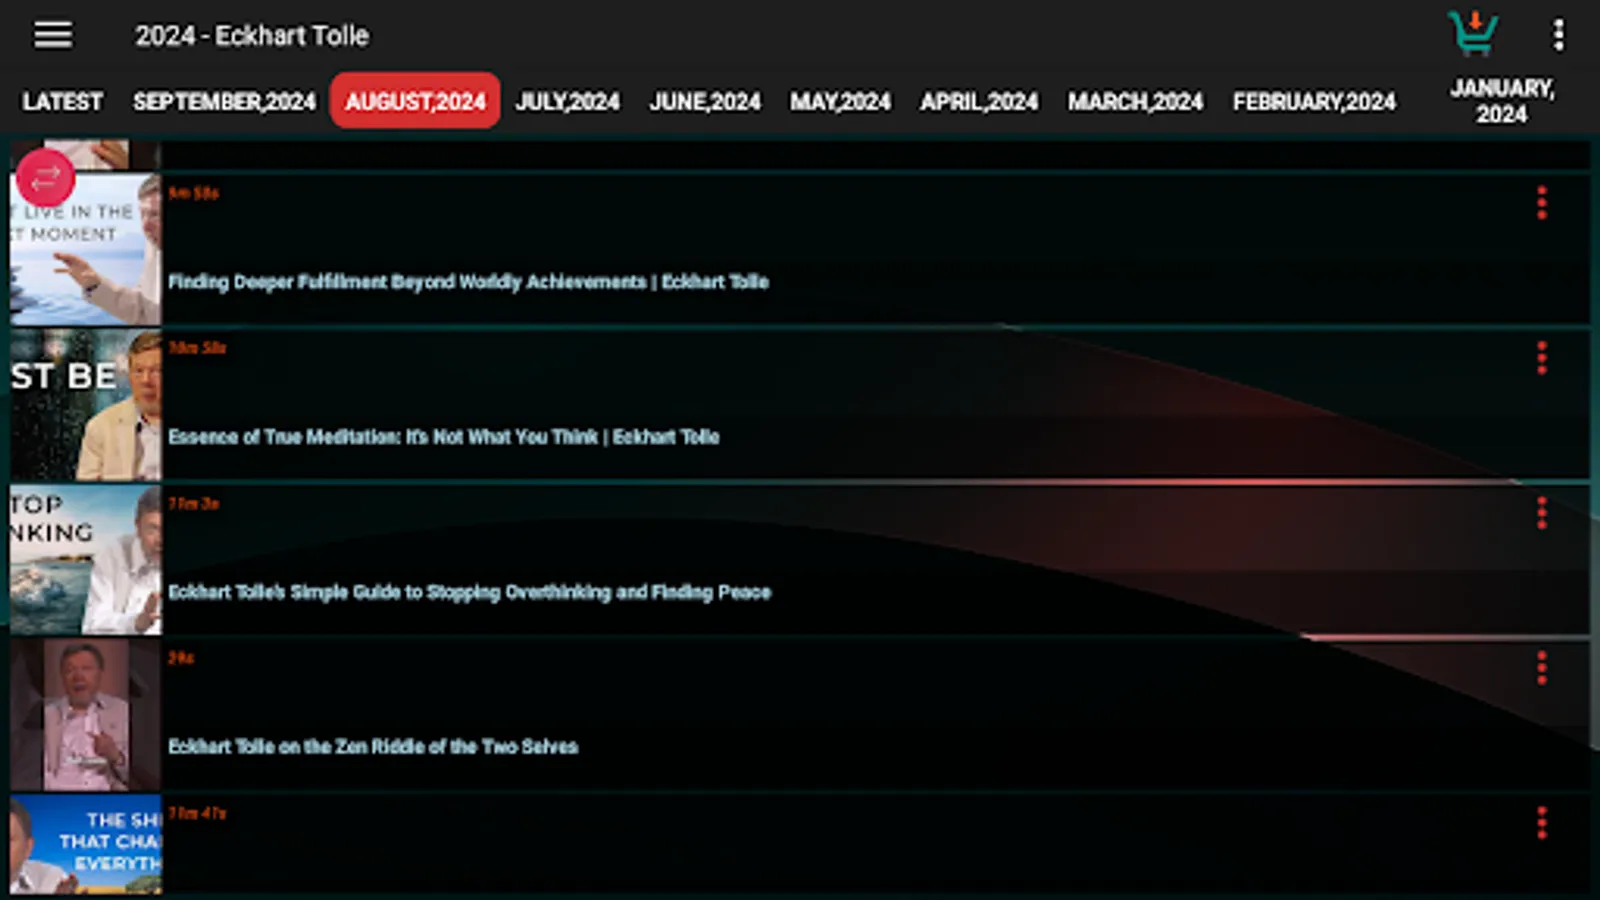Open the shopping cart download icon

point(1473,34)
